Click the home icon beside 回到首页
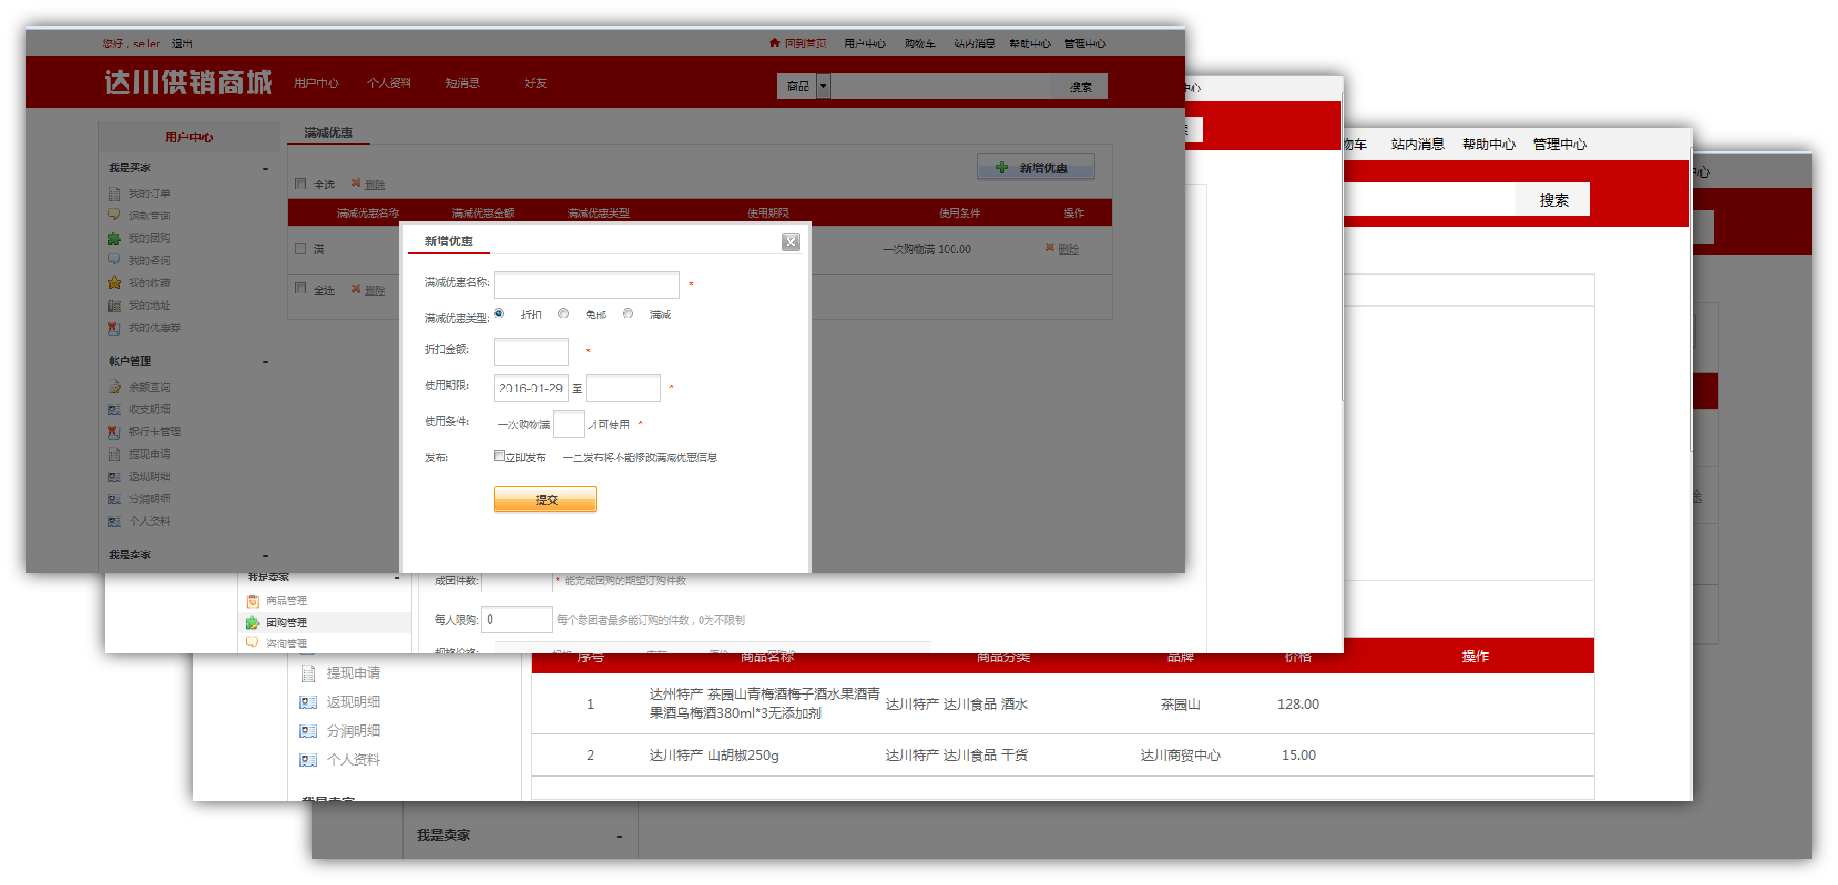This screenshot has width=1838, height=885. pos(774,43)
